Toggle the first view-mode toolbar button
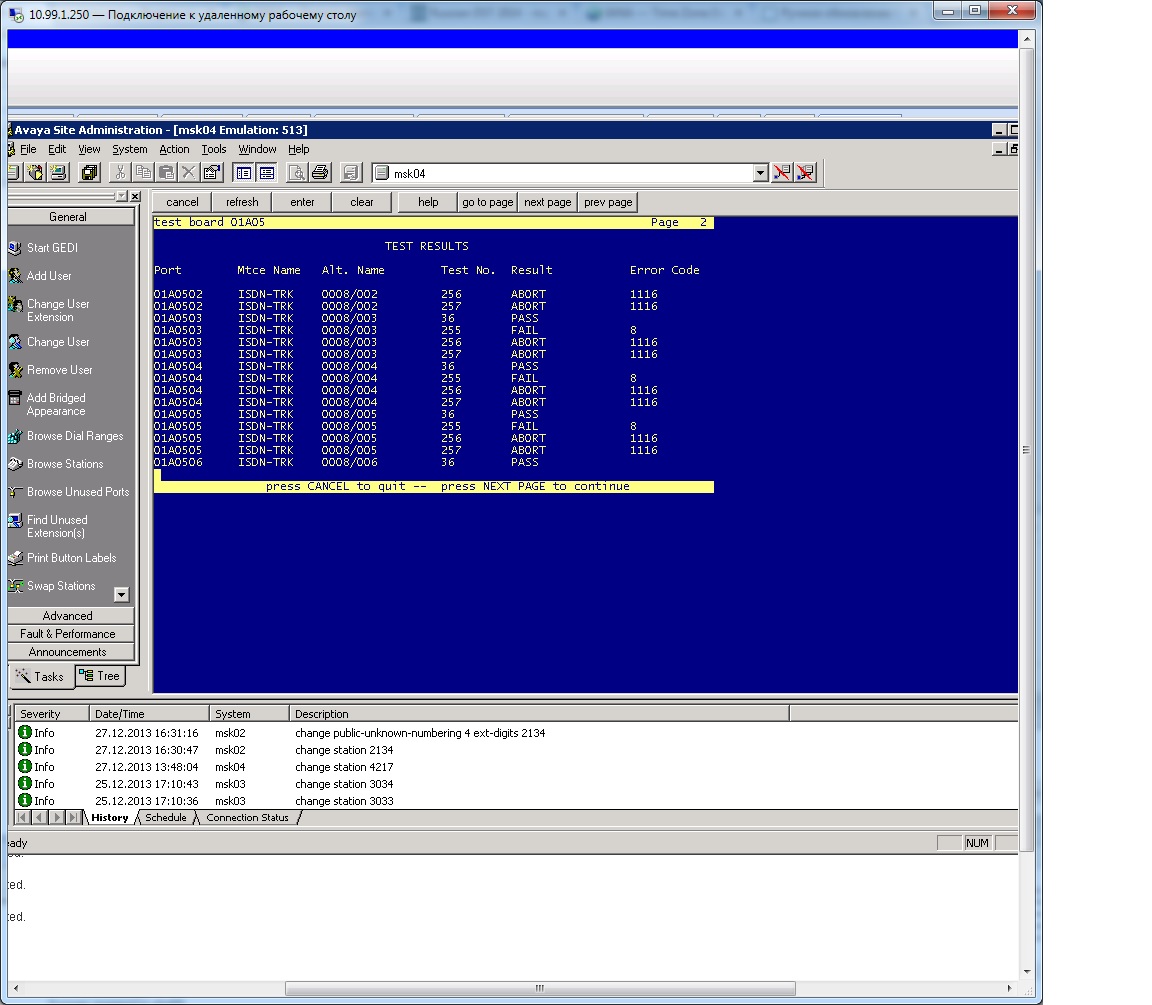 (x=243, y=173)
